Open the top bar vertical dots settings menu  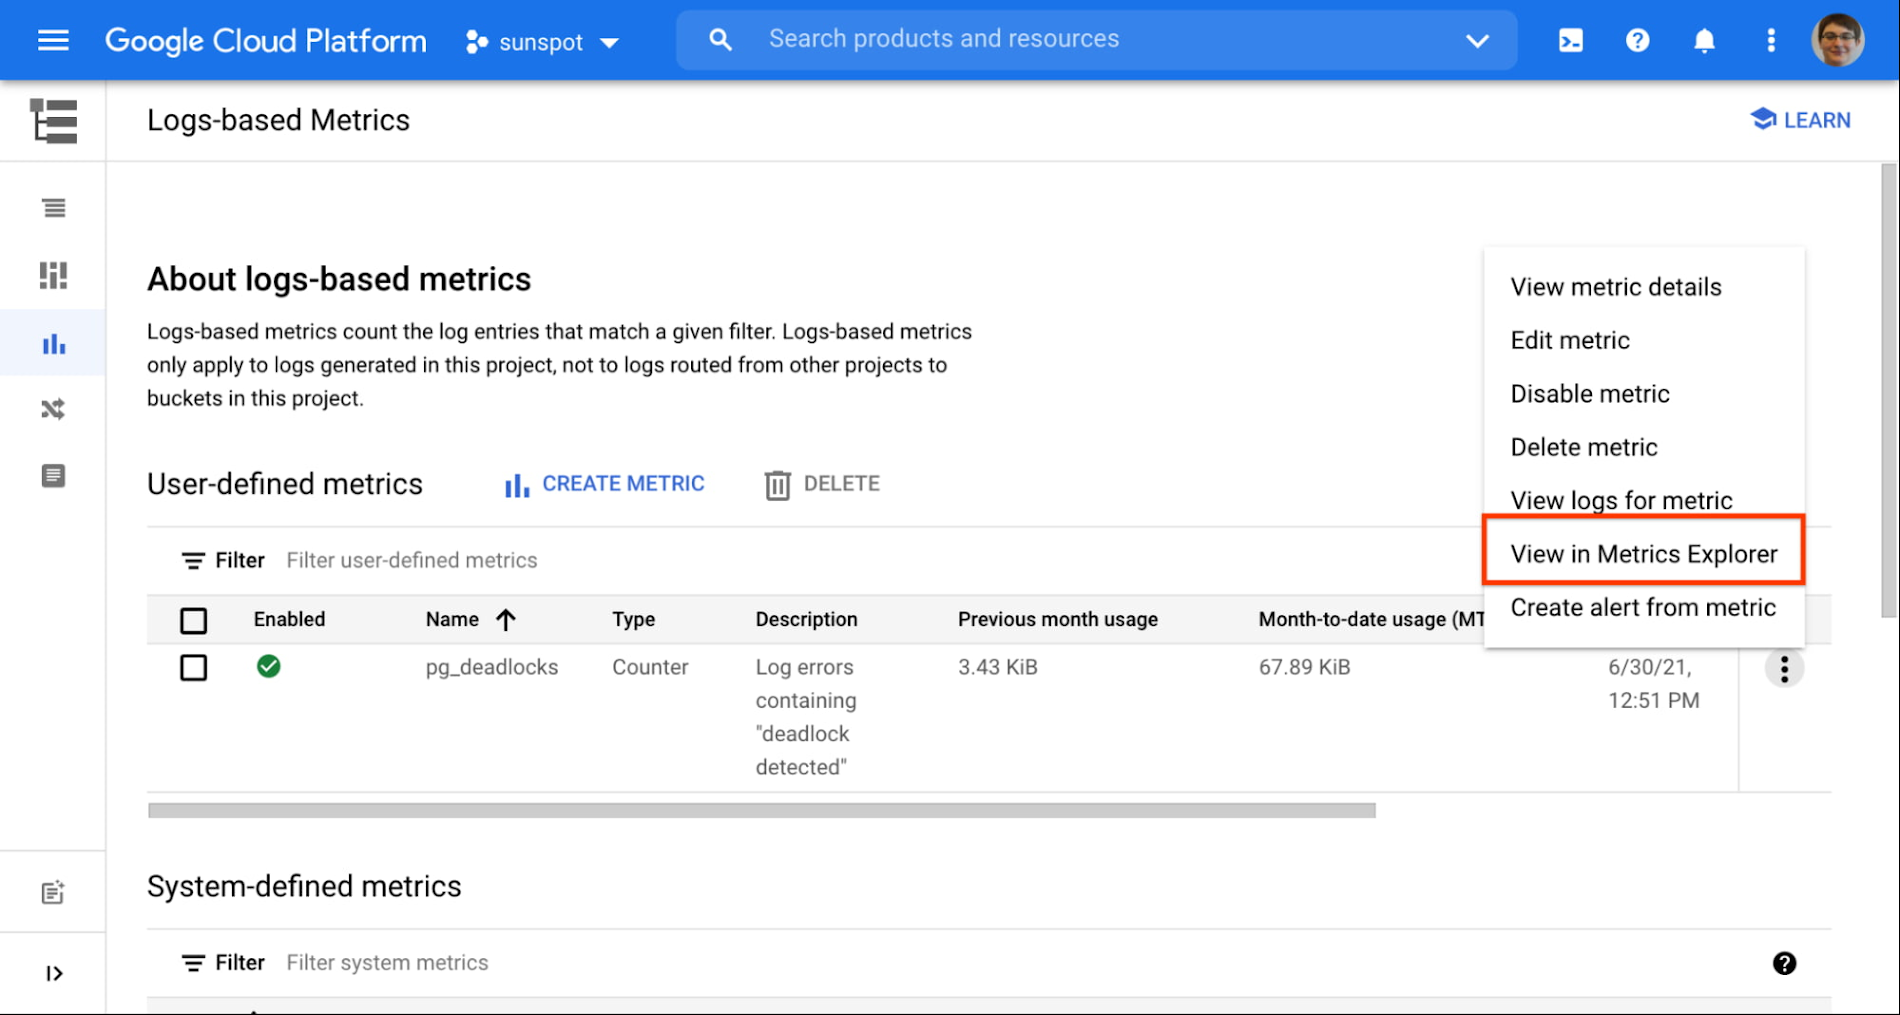tap(1771, 40)
